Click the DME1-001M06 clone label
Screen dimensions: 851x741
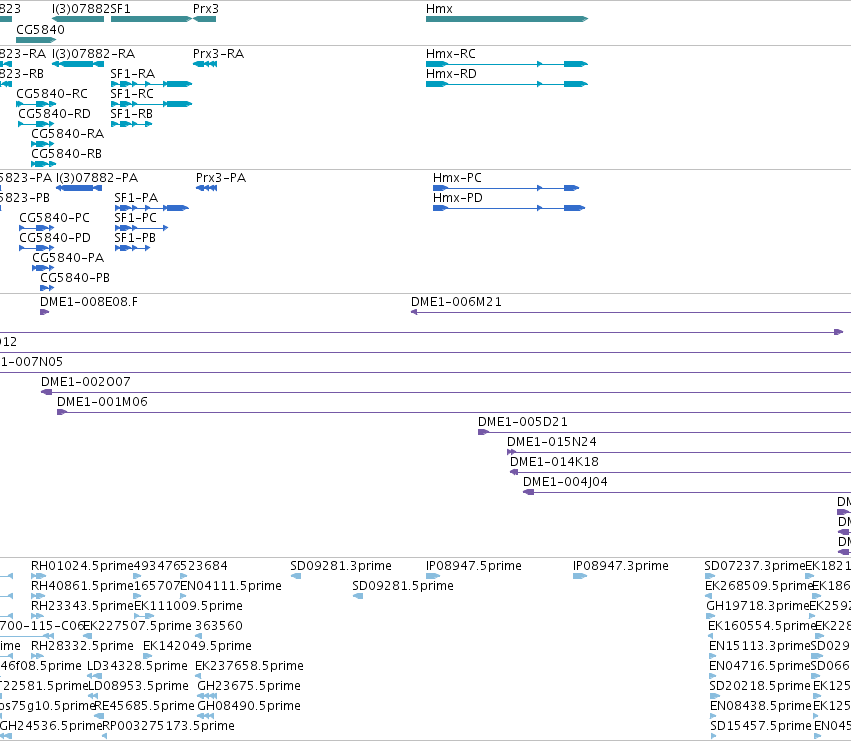102,402
